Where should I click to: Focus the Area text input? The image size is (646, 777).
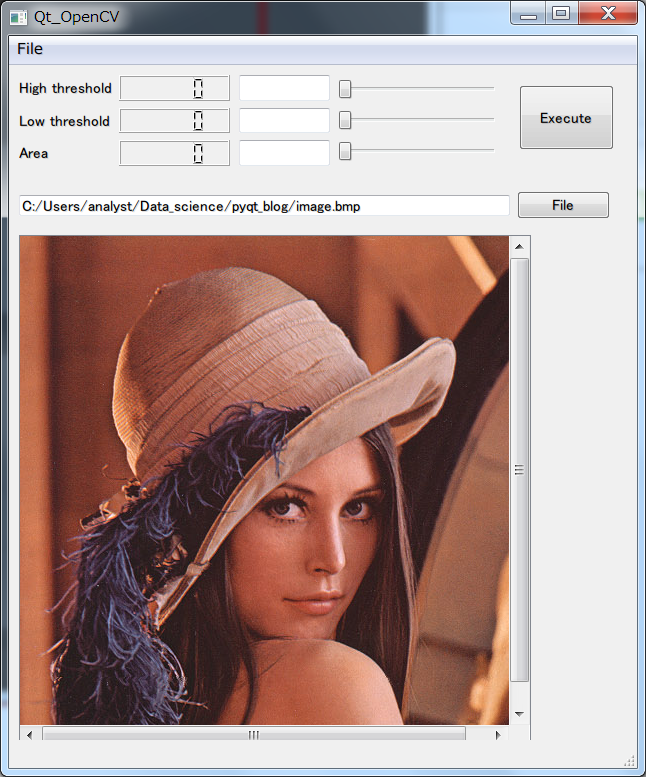[x=284, y=153]
